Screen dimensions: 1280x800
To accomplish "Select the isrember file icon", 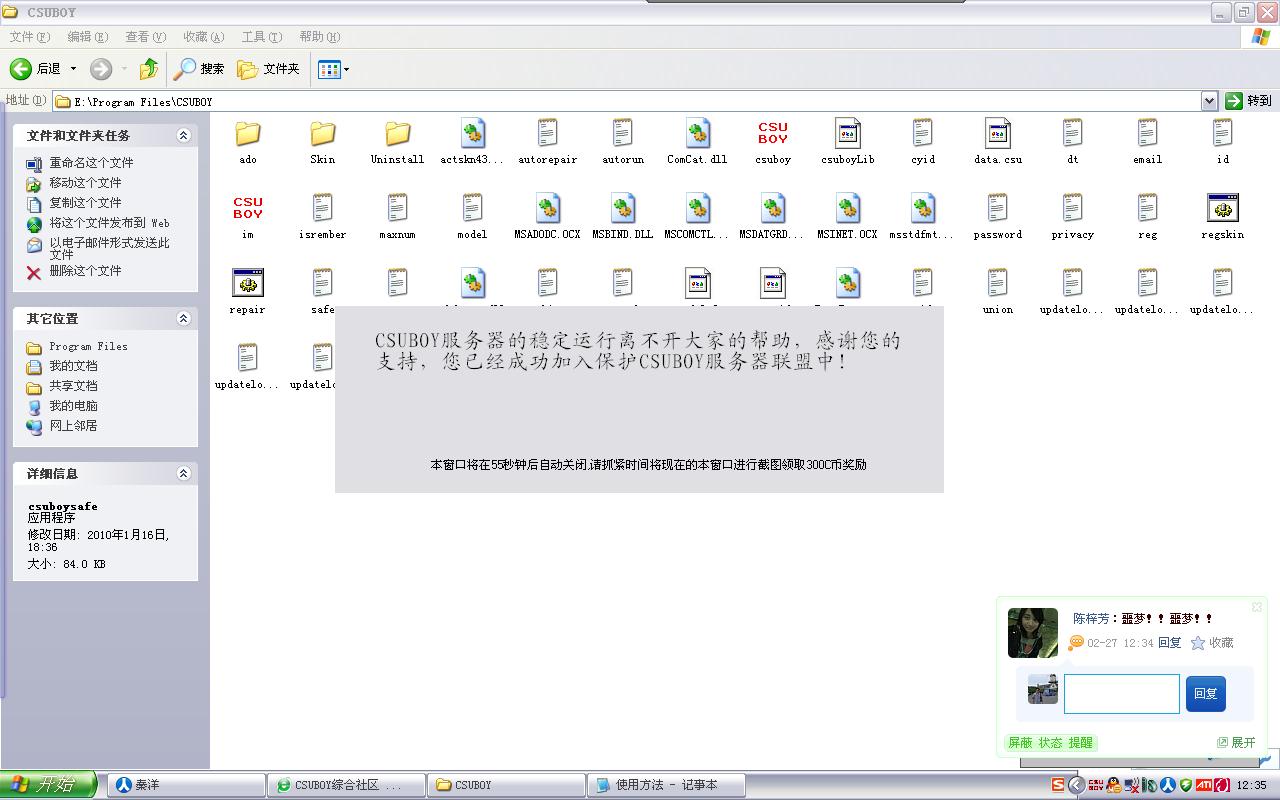I will 323,209.
